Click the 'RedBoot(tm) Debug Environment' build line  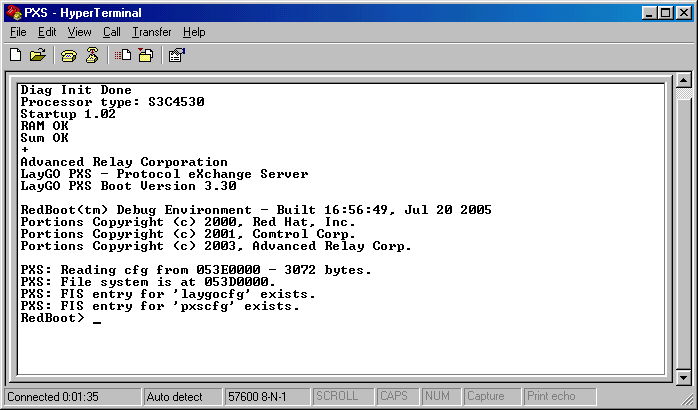coord(256,210)
